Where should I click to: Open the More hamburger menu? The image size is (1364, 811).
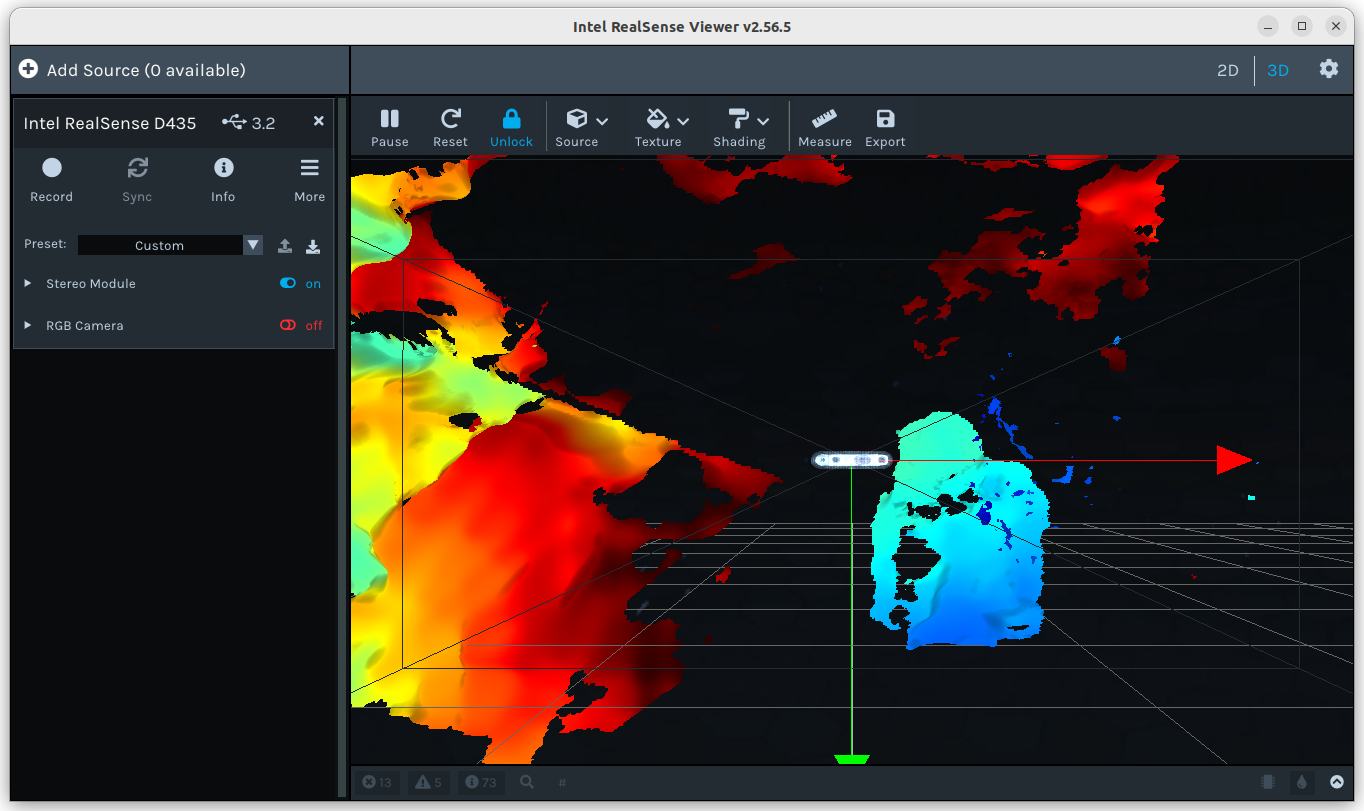point(309,178)
